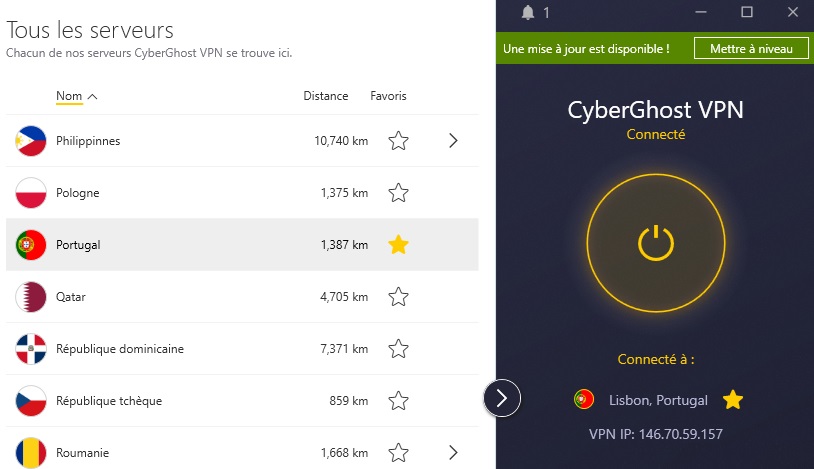The image size is (814, 469).
Task: Click the 4,705 km distance value
Action: point(344,297)
